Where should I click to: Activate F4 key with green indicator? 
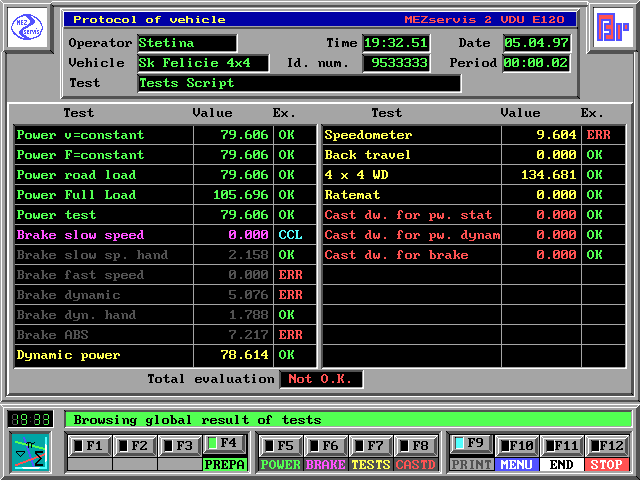click(x=225, y=444)
